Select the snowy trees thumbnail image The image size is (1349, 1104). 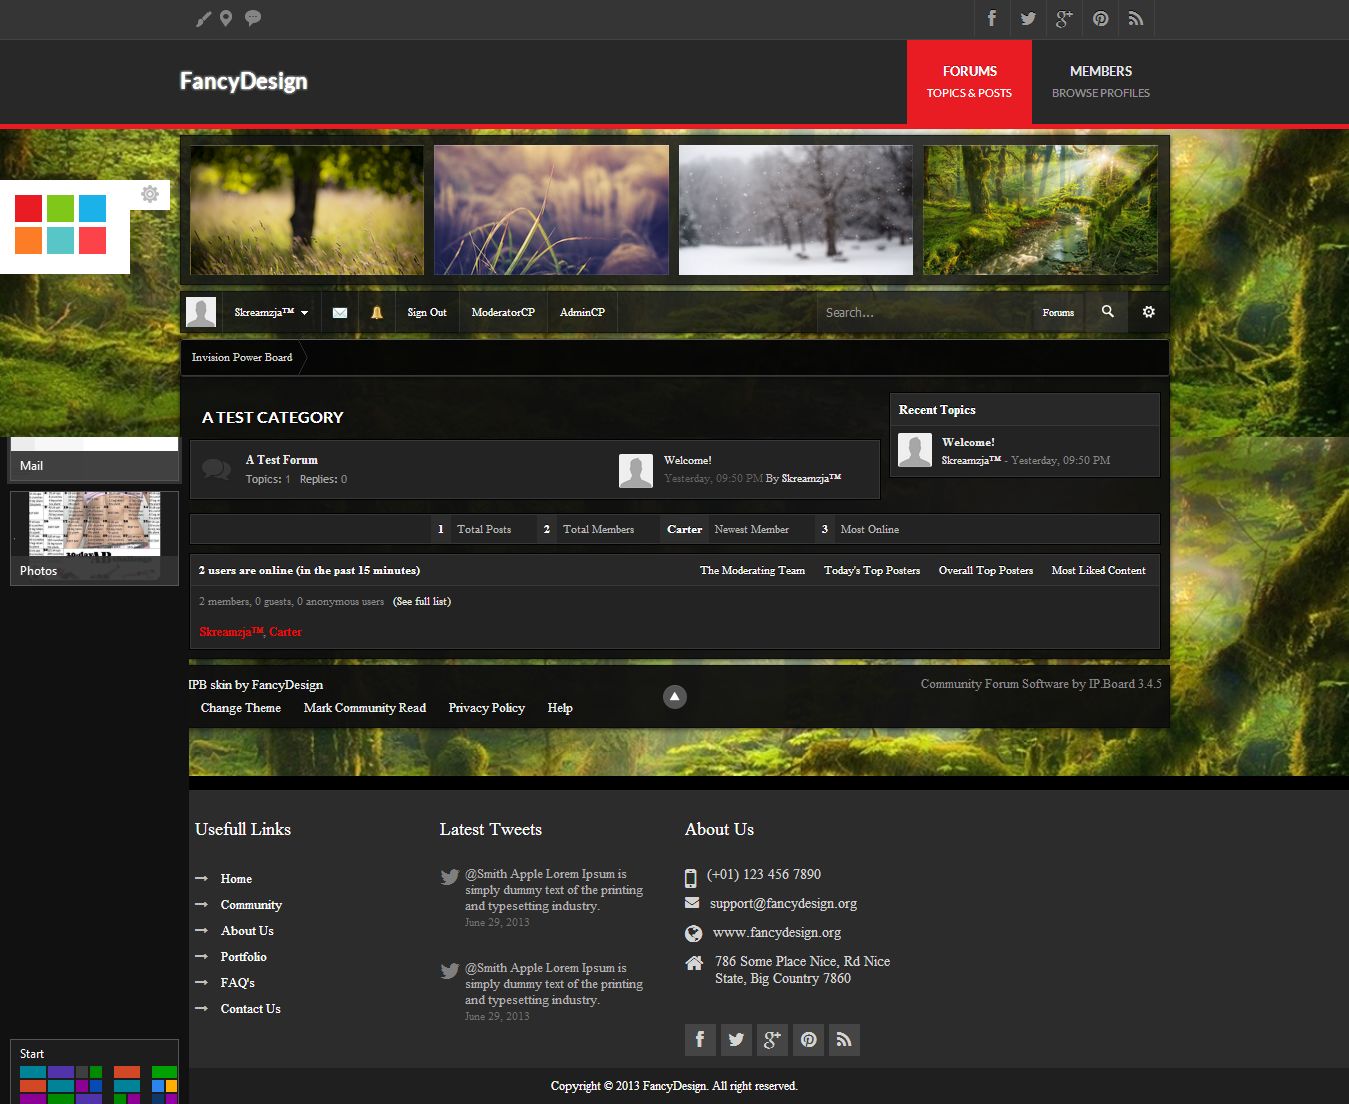coord(796,210)
